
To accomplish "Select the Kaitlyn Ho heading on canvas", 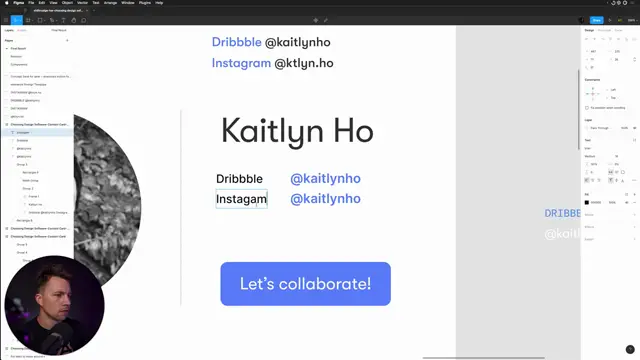I will 297,131.
